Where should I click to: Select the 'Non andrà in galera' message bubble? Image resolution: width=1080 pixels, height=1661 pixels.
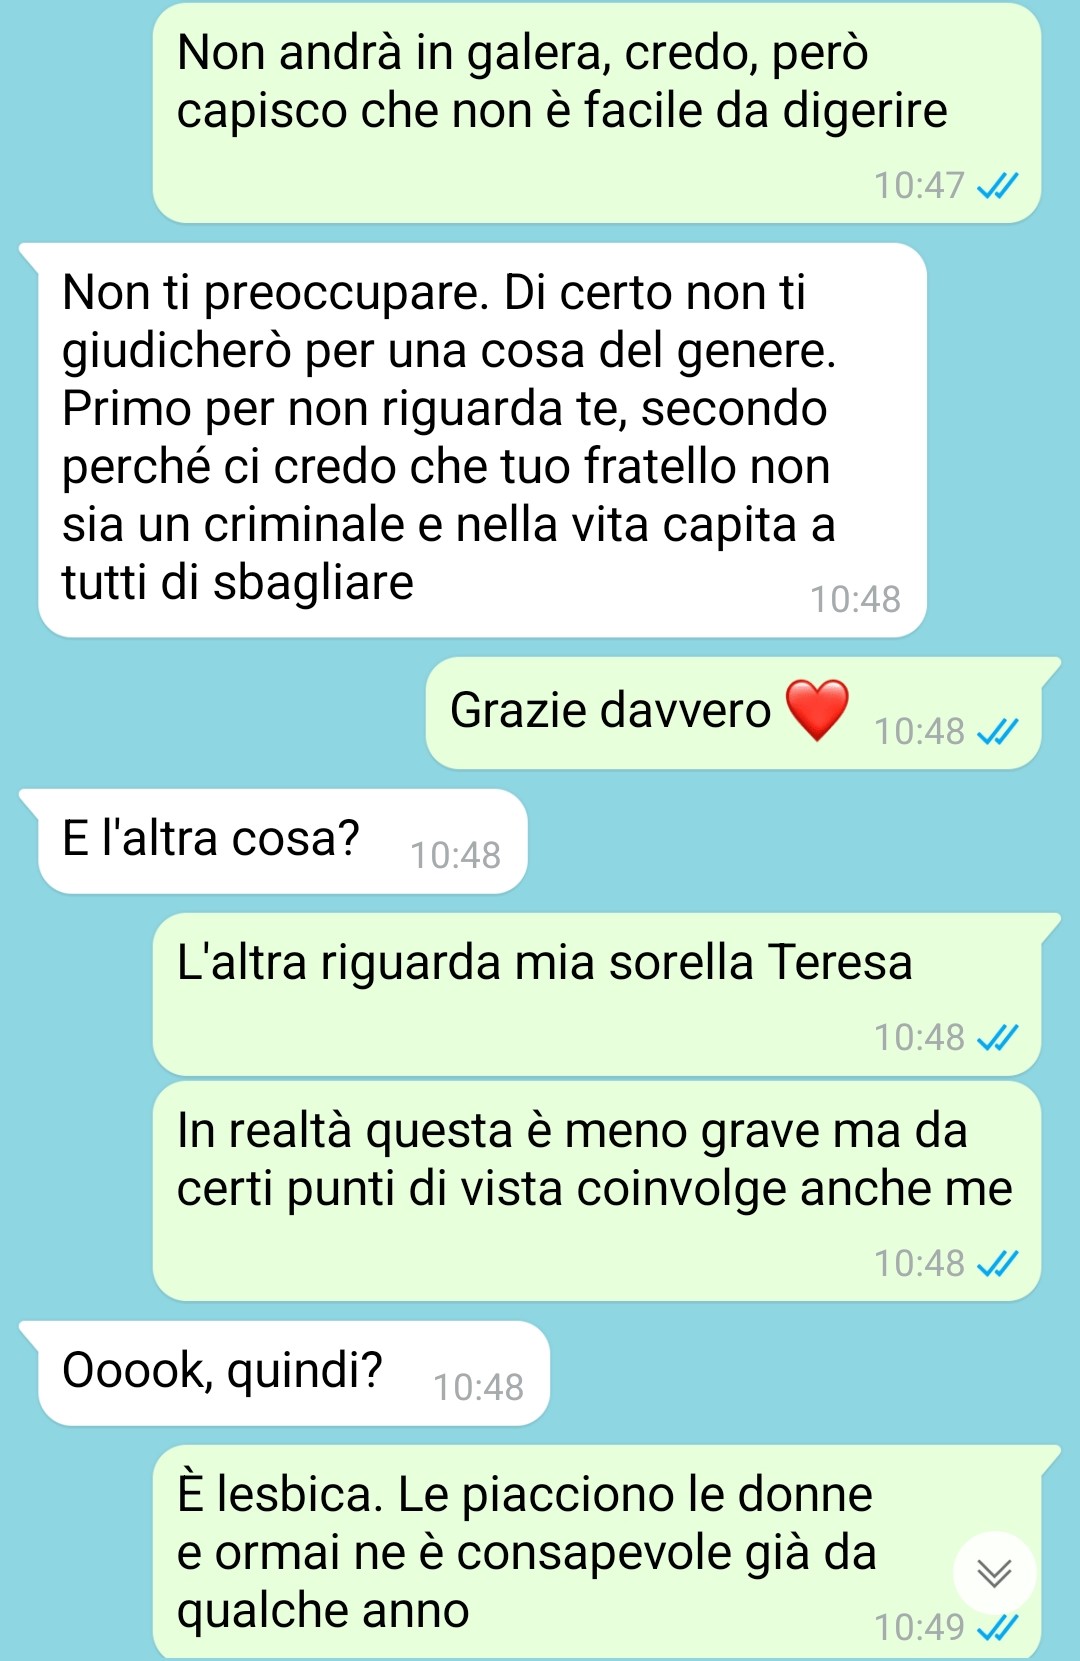coord(597,113)
